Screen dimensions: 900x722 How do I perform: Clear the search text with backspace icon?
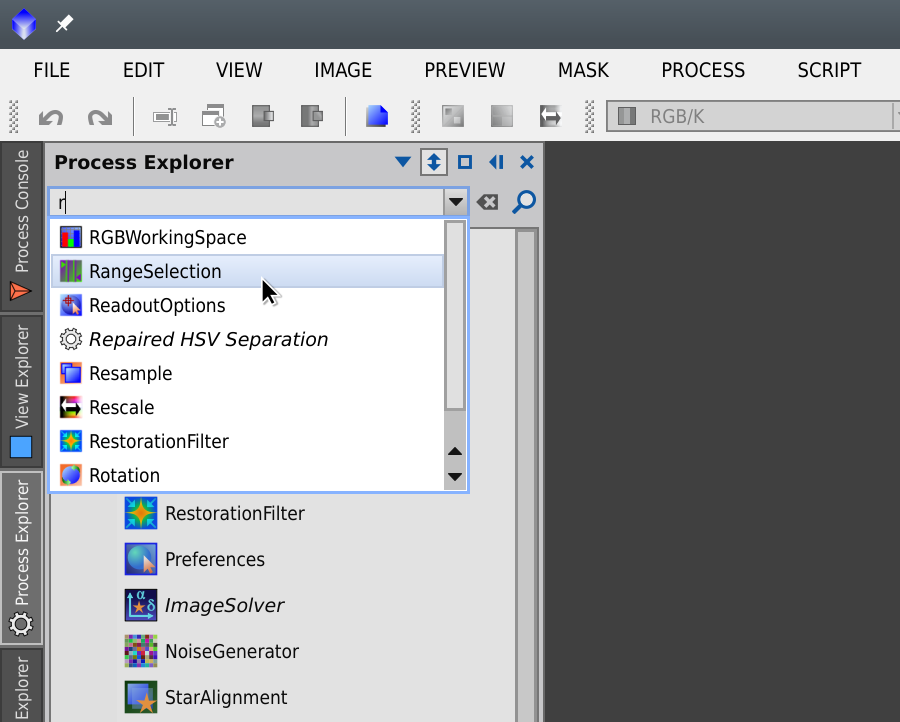point(488,202)
